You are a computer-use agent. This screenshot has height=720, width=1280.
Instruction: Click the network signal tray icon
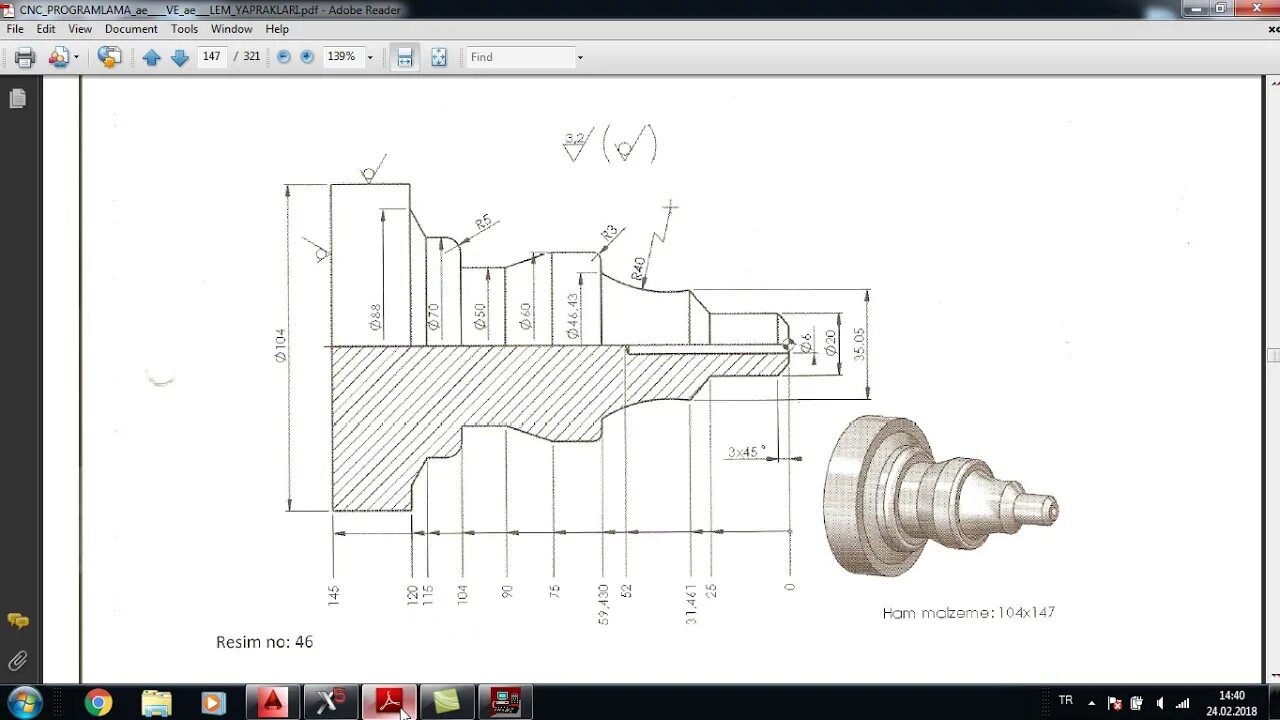coord(1182,703)
